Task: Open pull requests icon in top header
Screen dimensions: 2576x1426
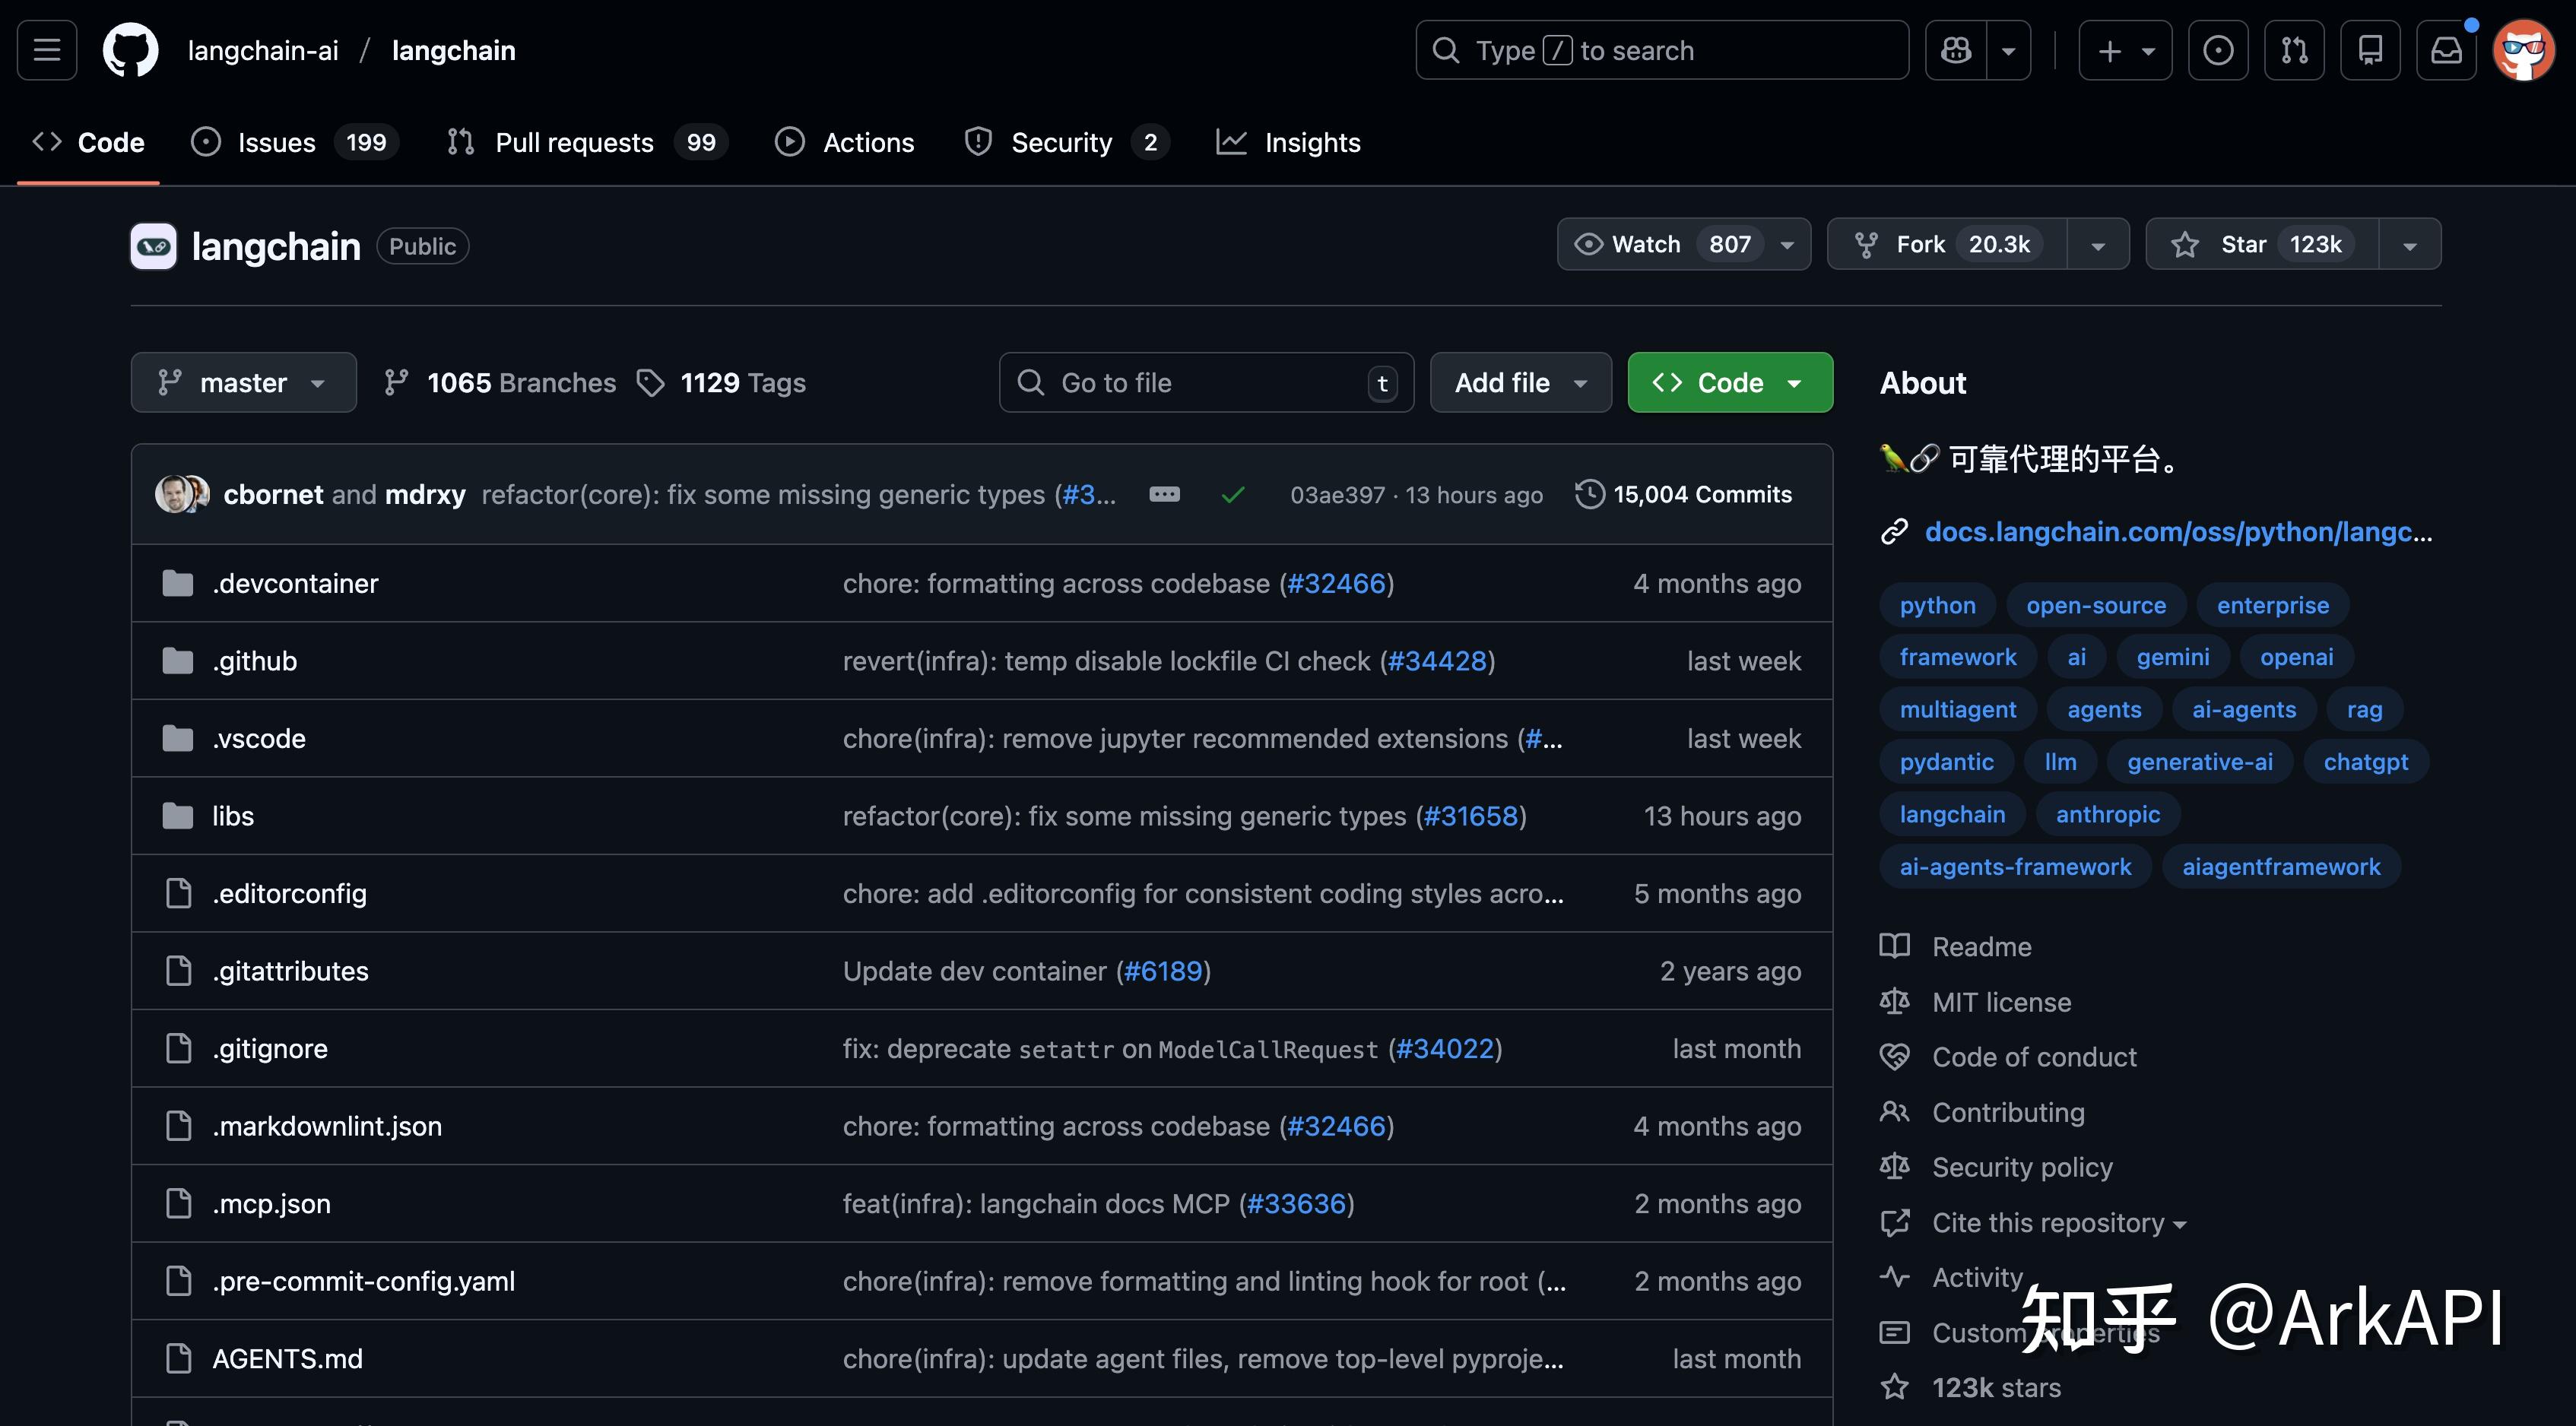Action: [2294, 50]
